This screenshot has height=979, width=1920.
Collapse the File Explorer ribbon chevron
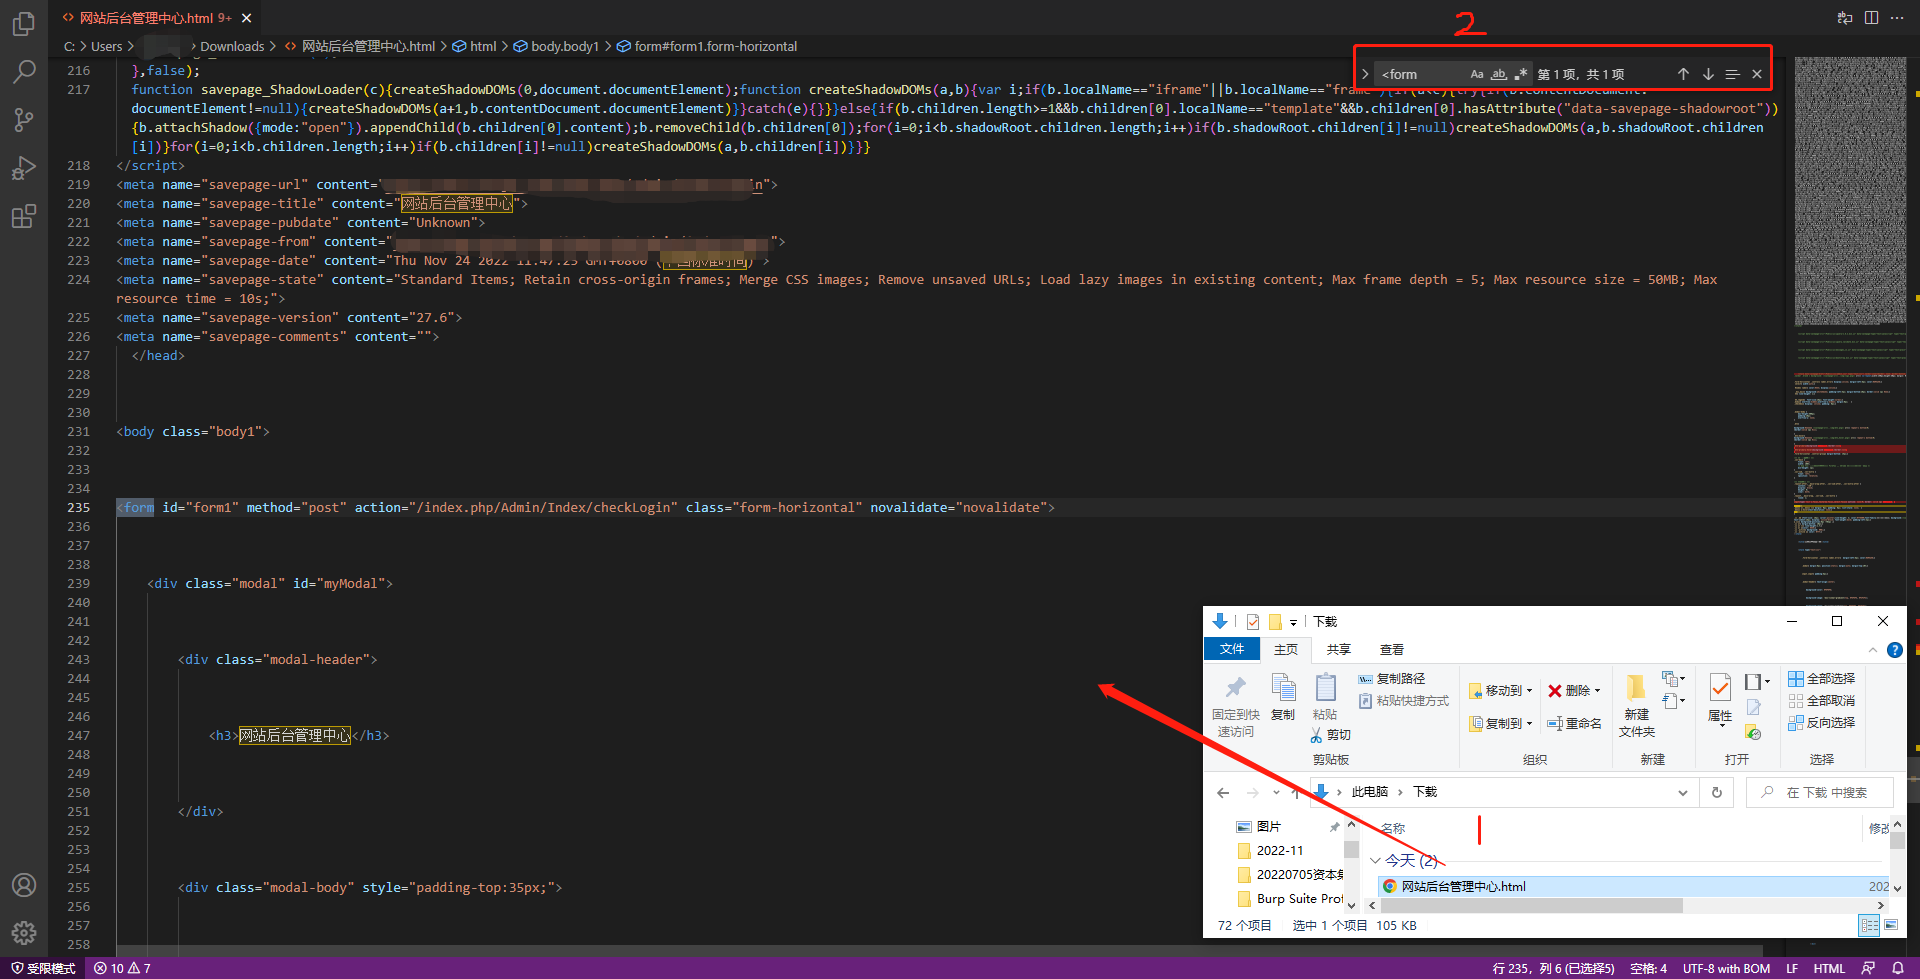pos(1873,650)
